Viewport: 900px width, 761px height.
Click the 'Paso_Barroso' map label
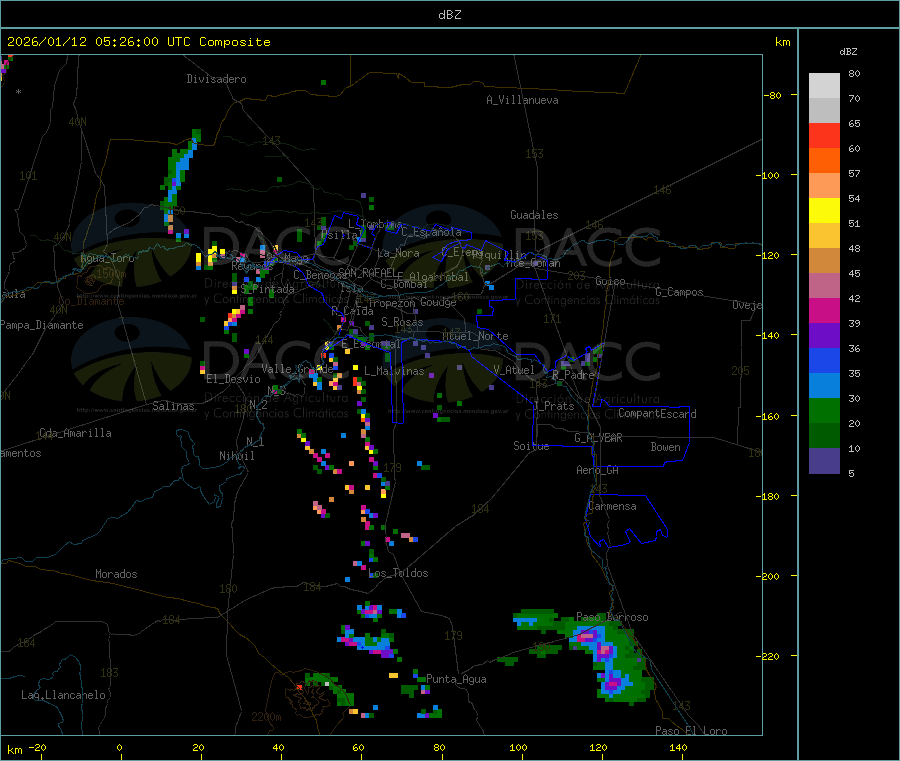(612, 617)
